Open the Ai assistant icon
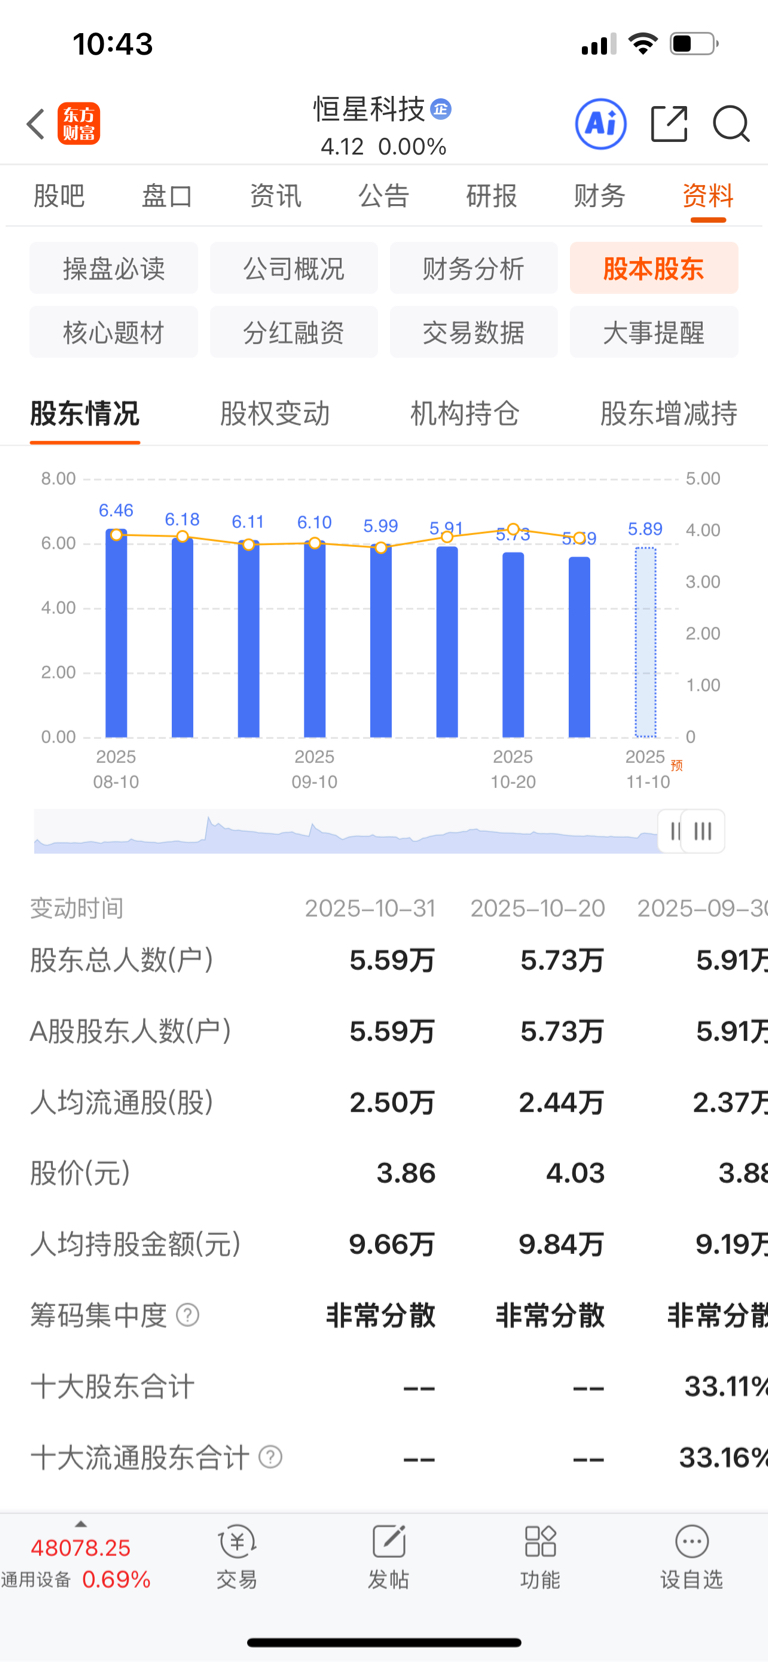The height and width of the screenshot is (1662, 768). coord(601,124)
